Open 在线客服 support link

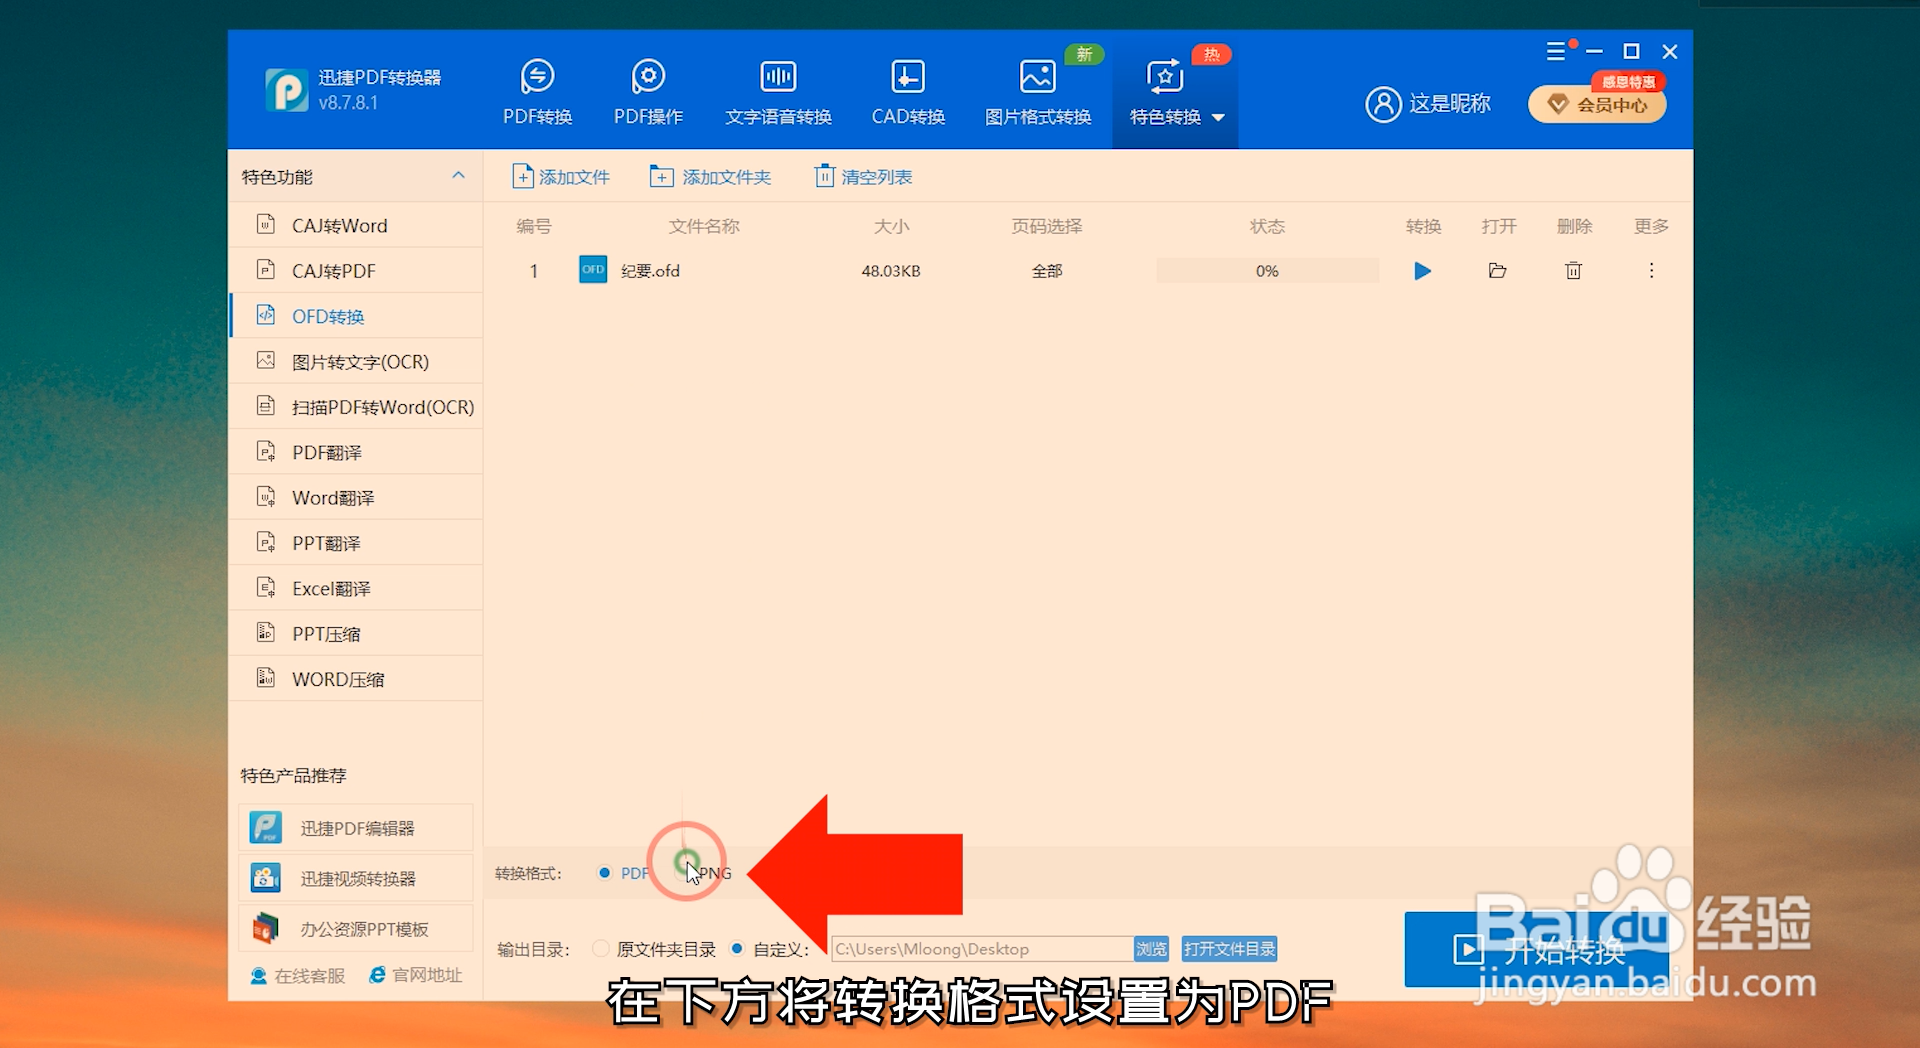tap(298, 975)
